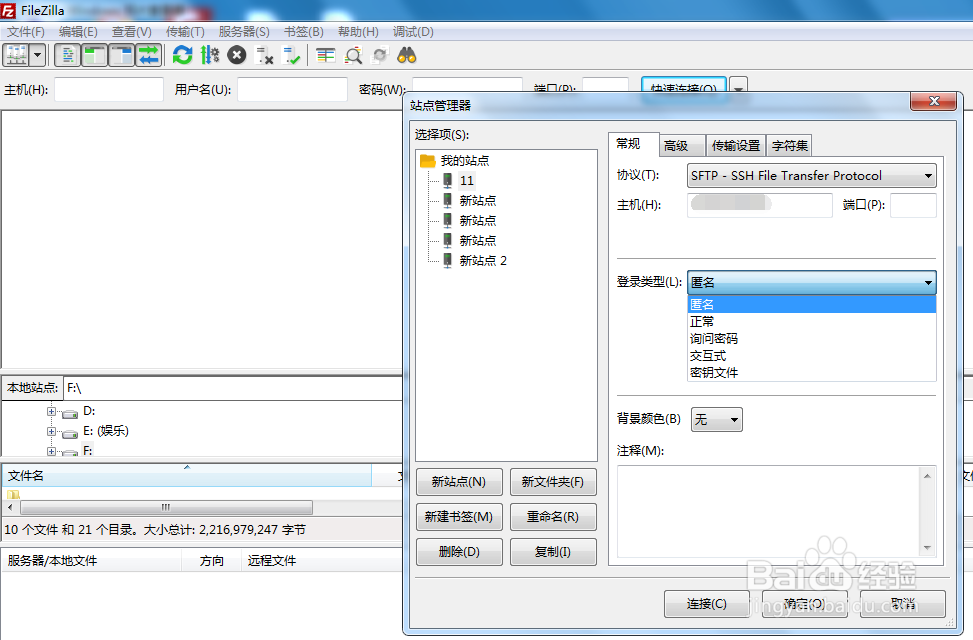
Task: Select site entry 新站点 2
Action: [x=482, y=261]
